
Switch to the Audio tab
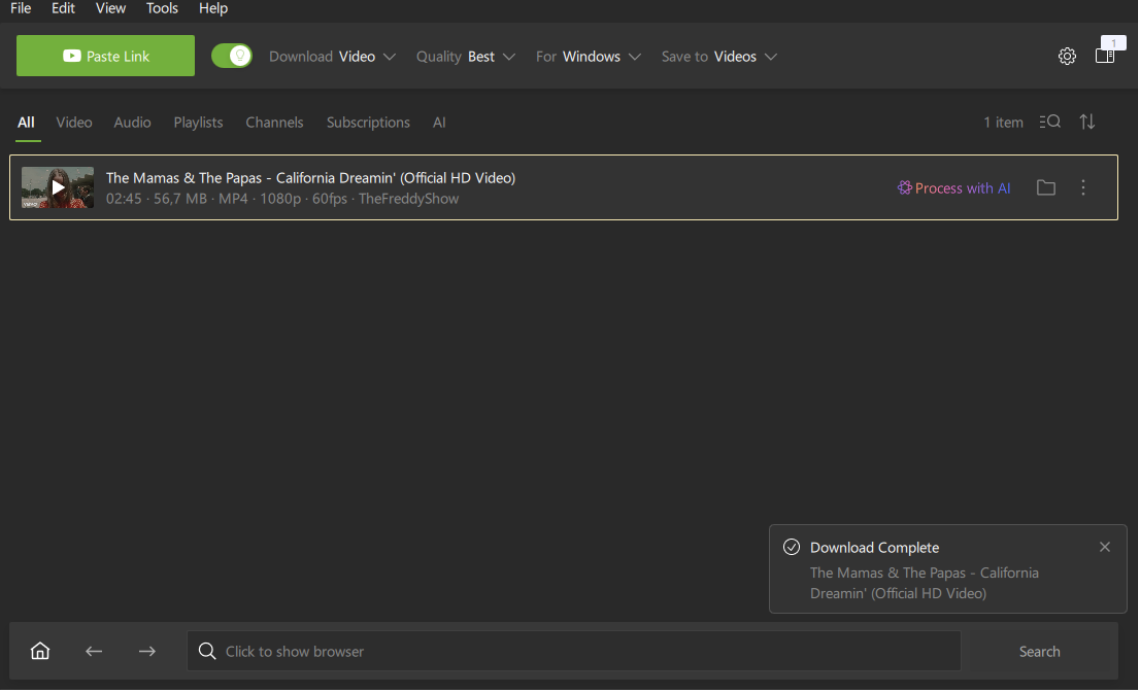tap(132, 123)
